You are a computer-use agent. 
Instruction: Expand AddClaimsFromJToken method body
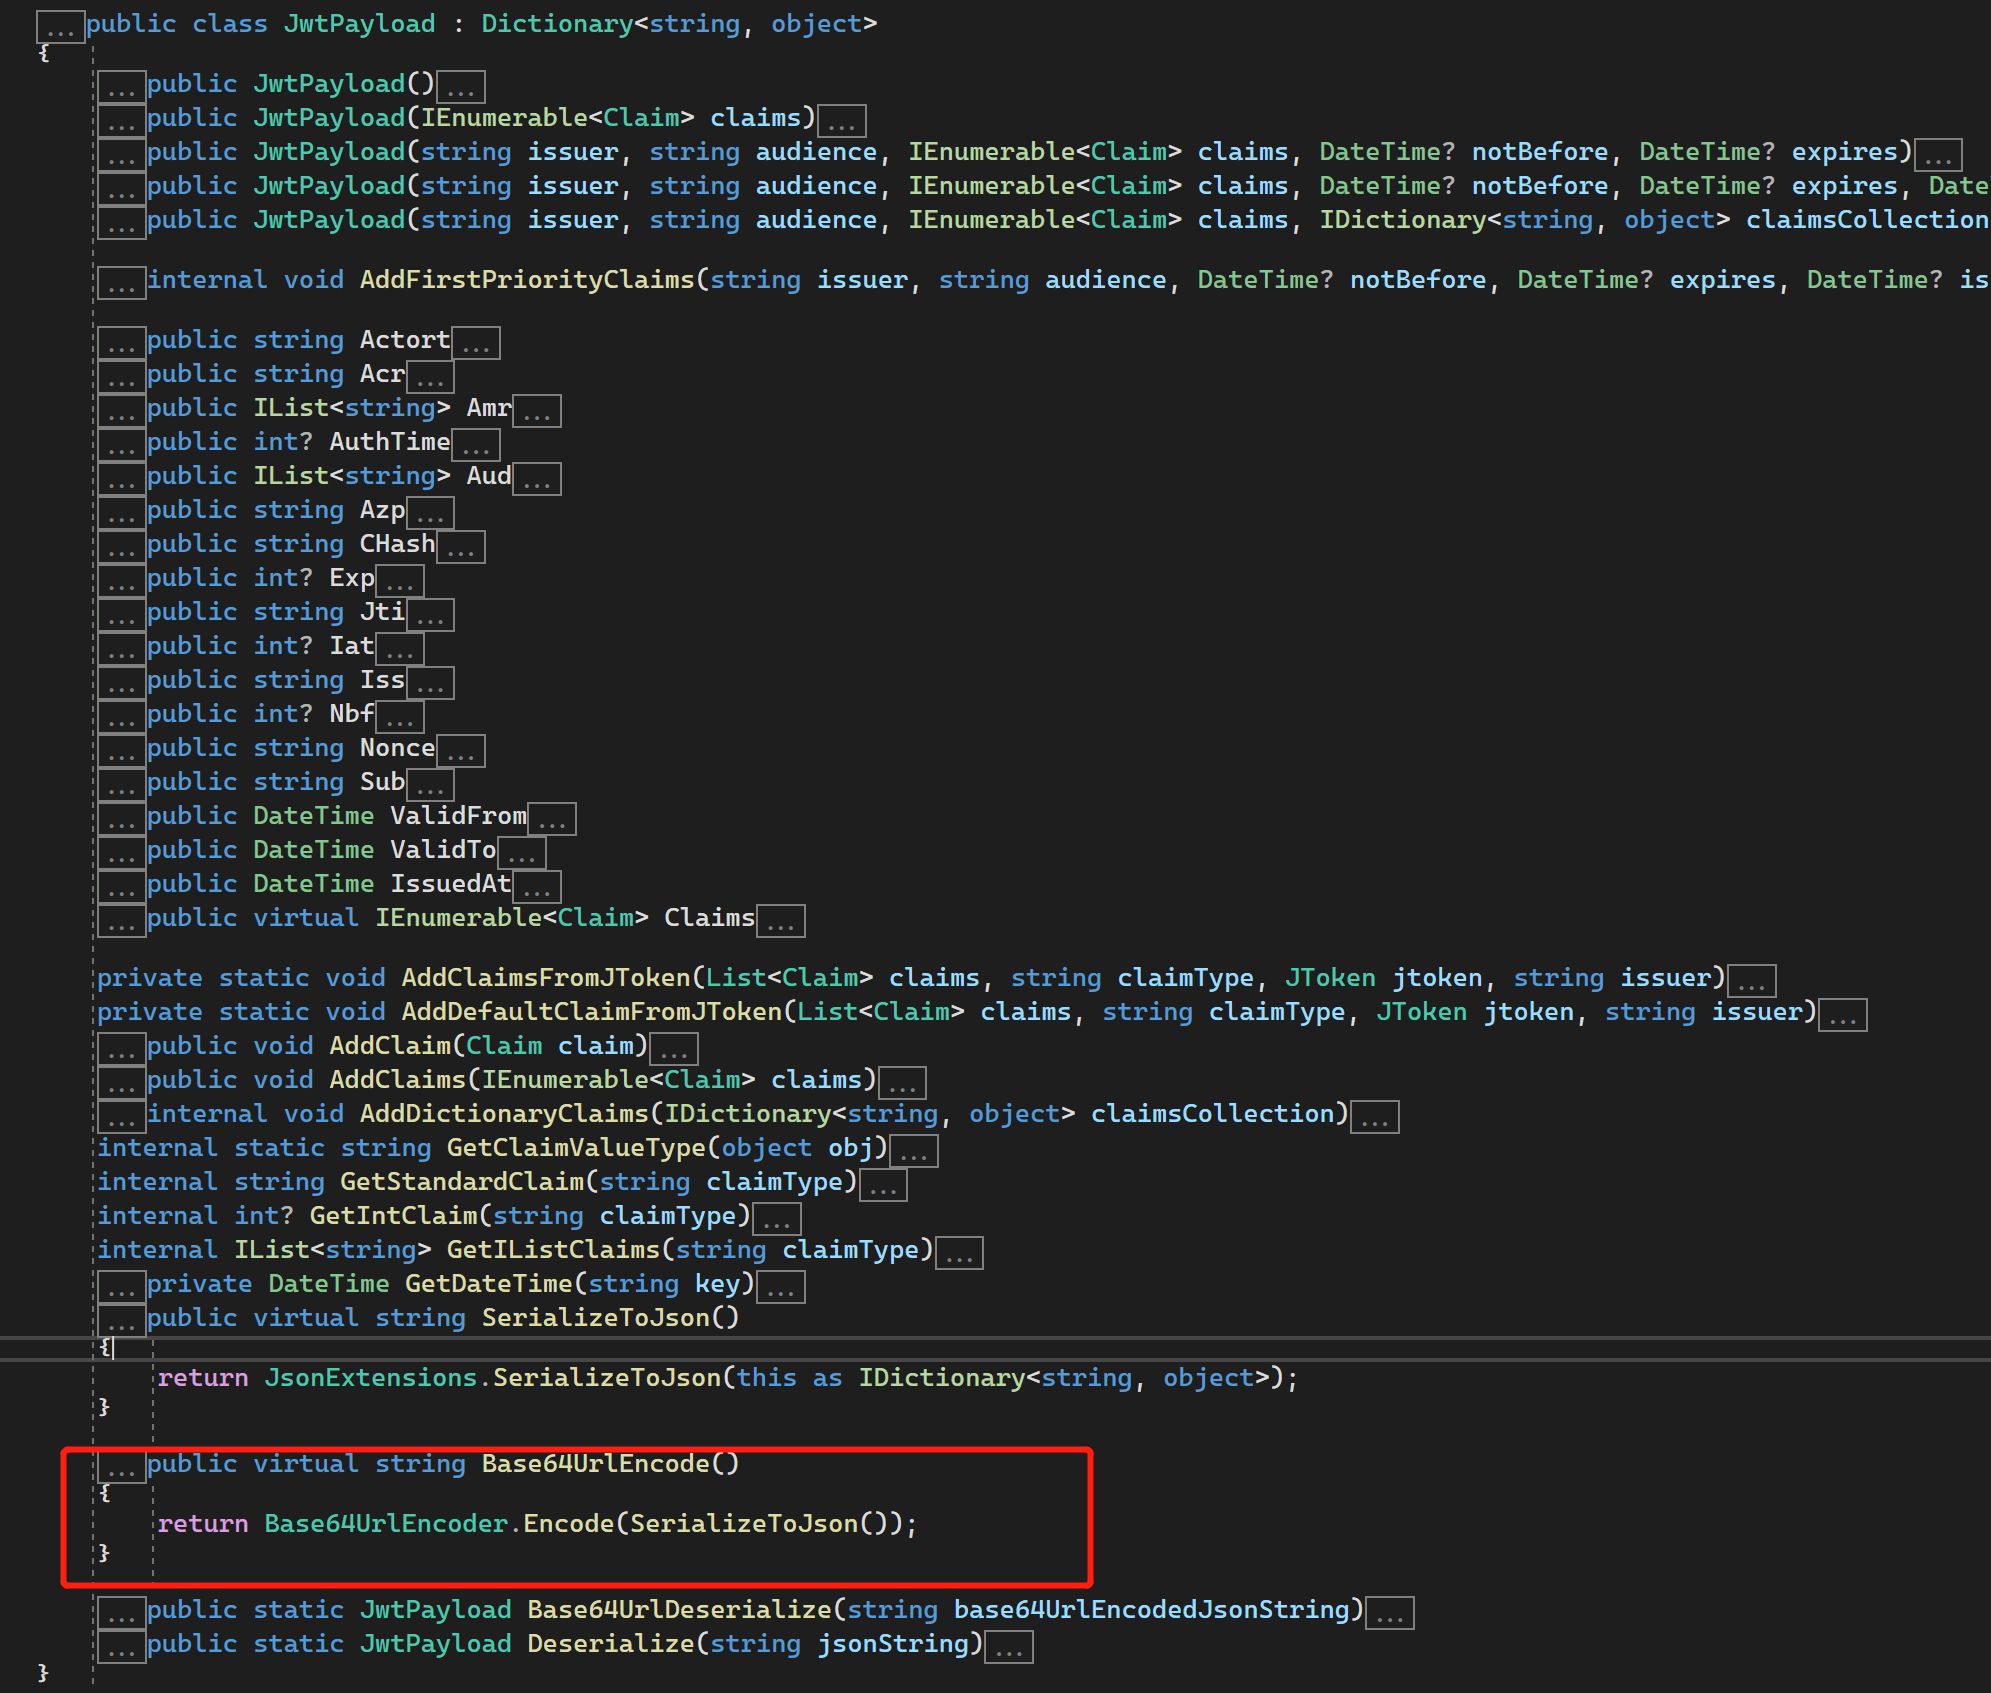click(1752, 981)
